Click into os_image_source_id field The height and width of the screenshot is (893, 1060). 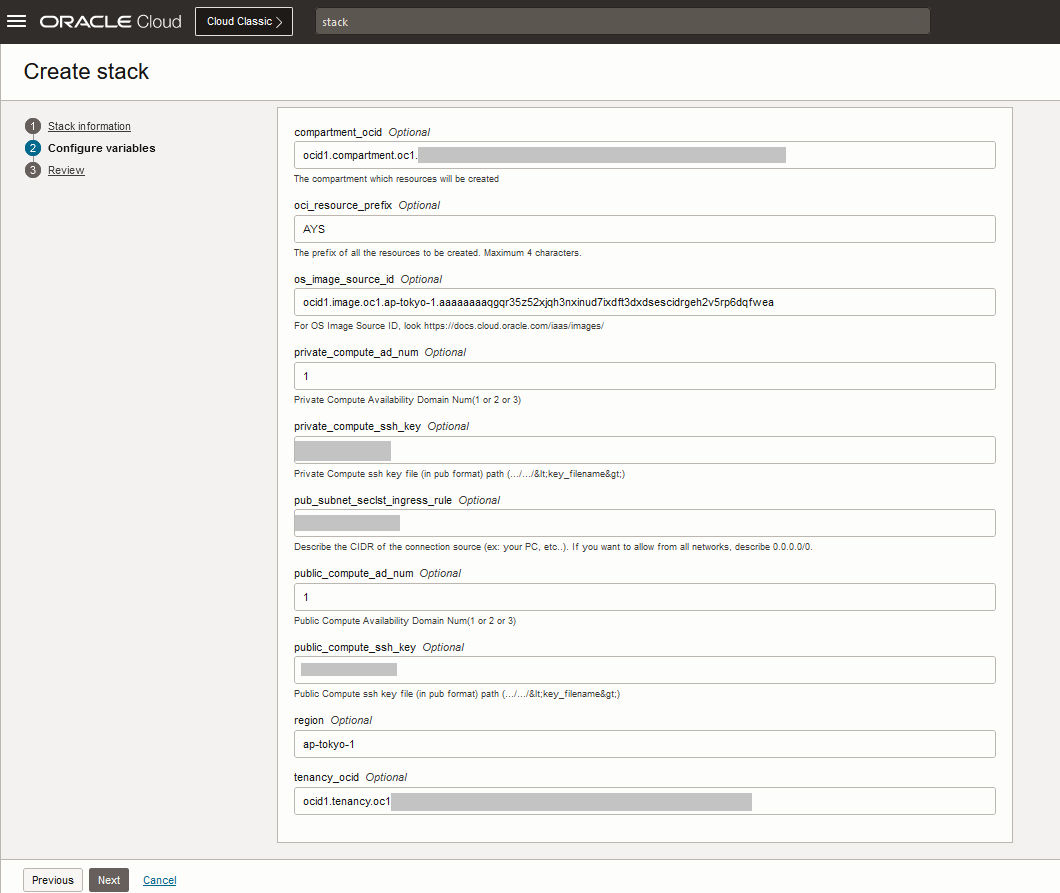(644, 302)
